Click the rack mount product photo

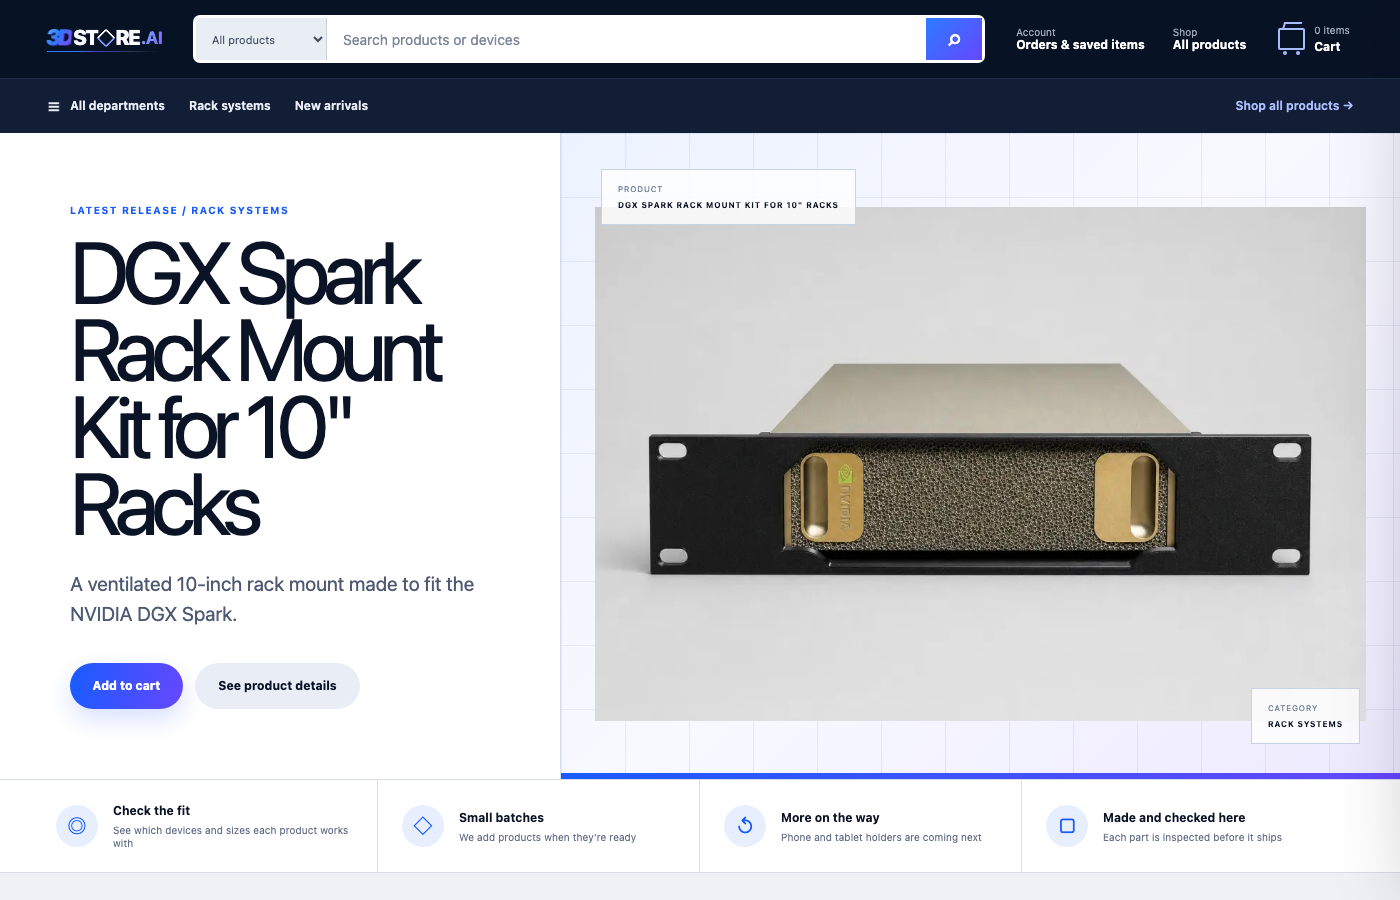tap(980, 464)
